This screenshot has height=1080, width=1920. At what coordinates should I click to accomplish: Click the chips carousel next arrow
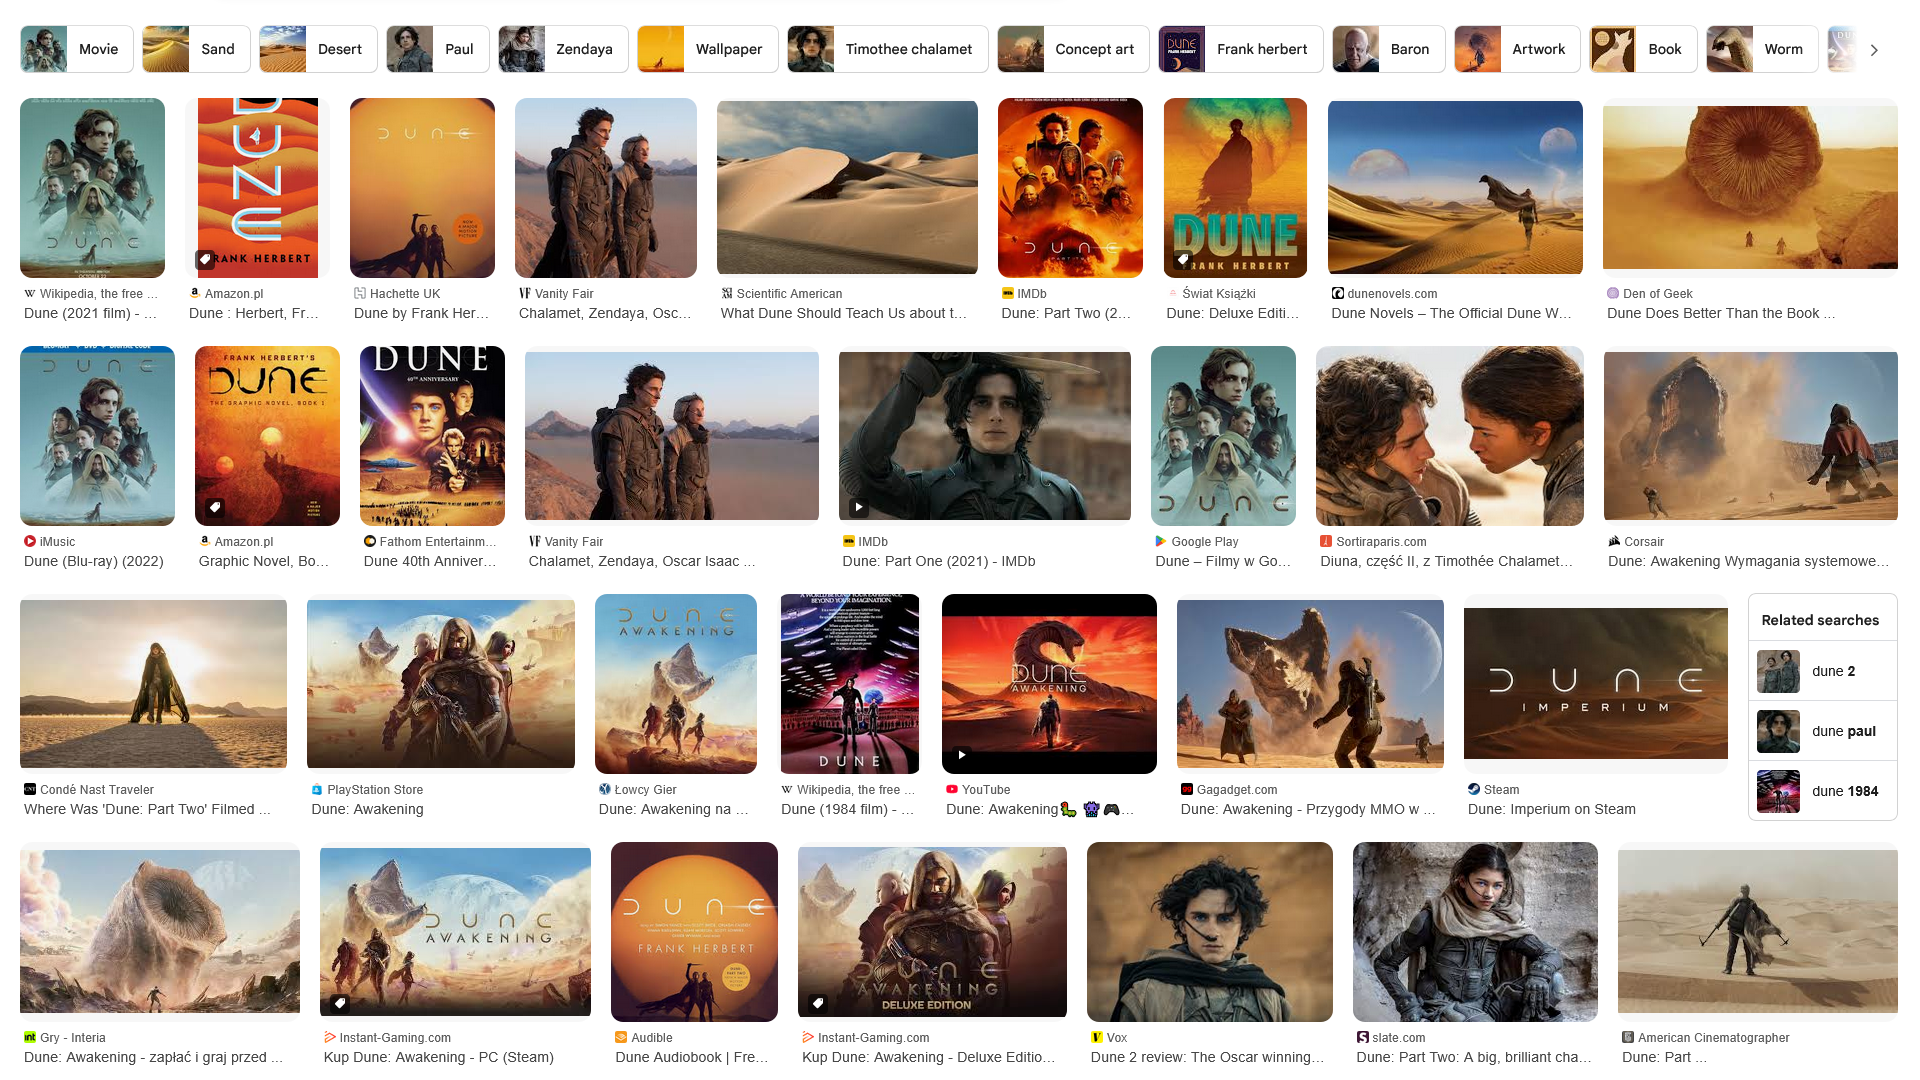[x=1874, y=50]
